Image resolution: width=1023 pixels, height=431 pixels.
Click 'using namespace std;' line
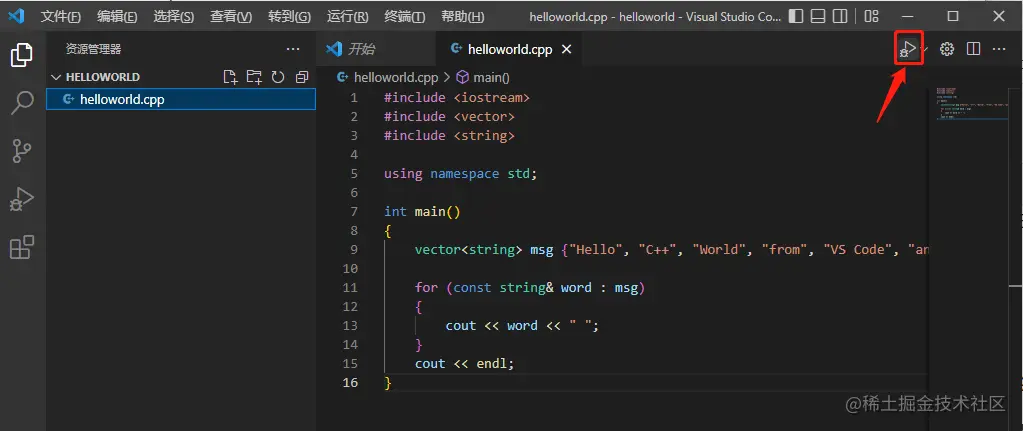(460, 173)
